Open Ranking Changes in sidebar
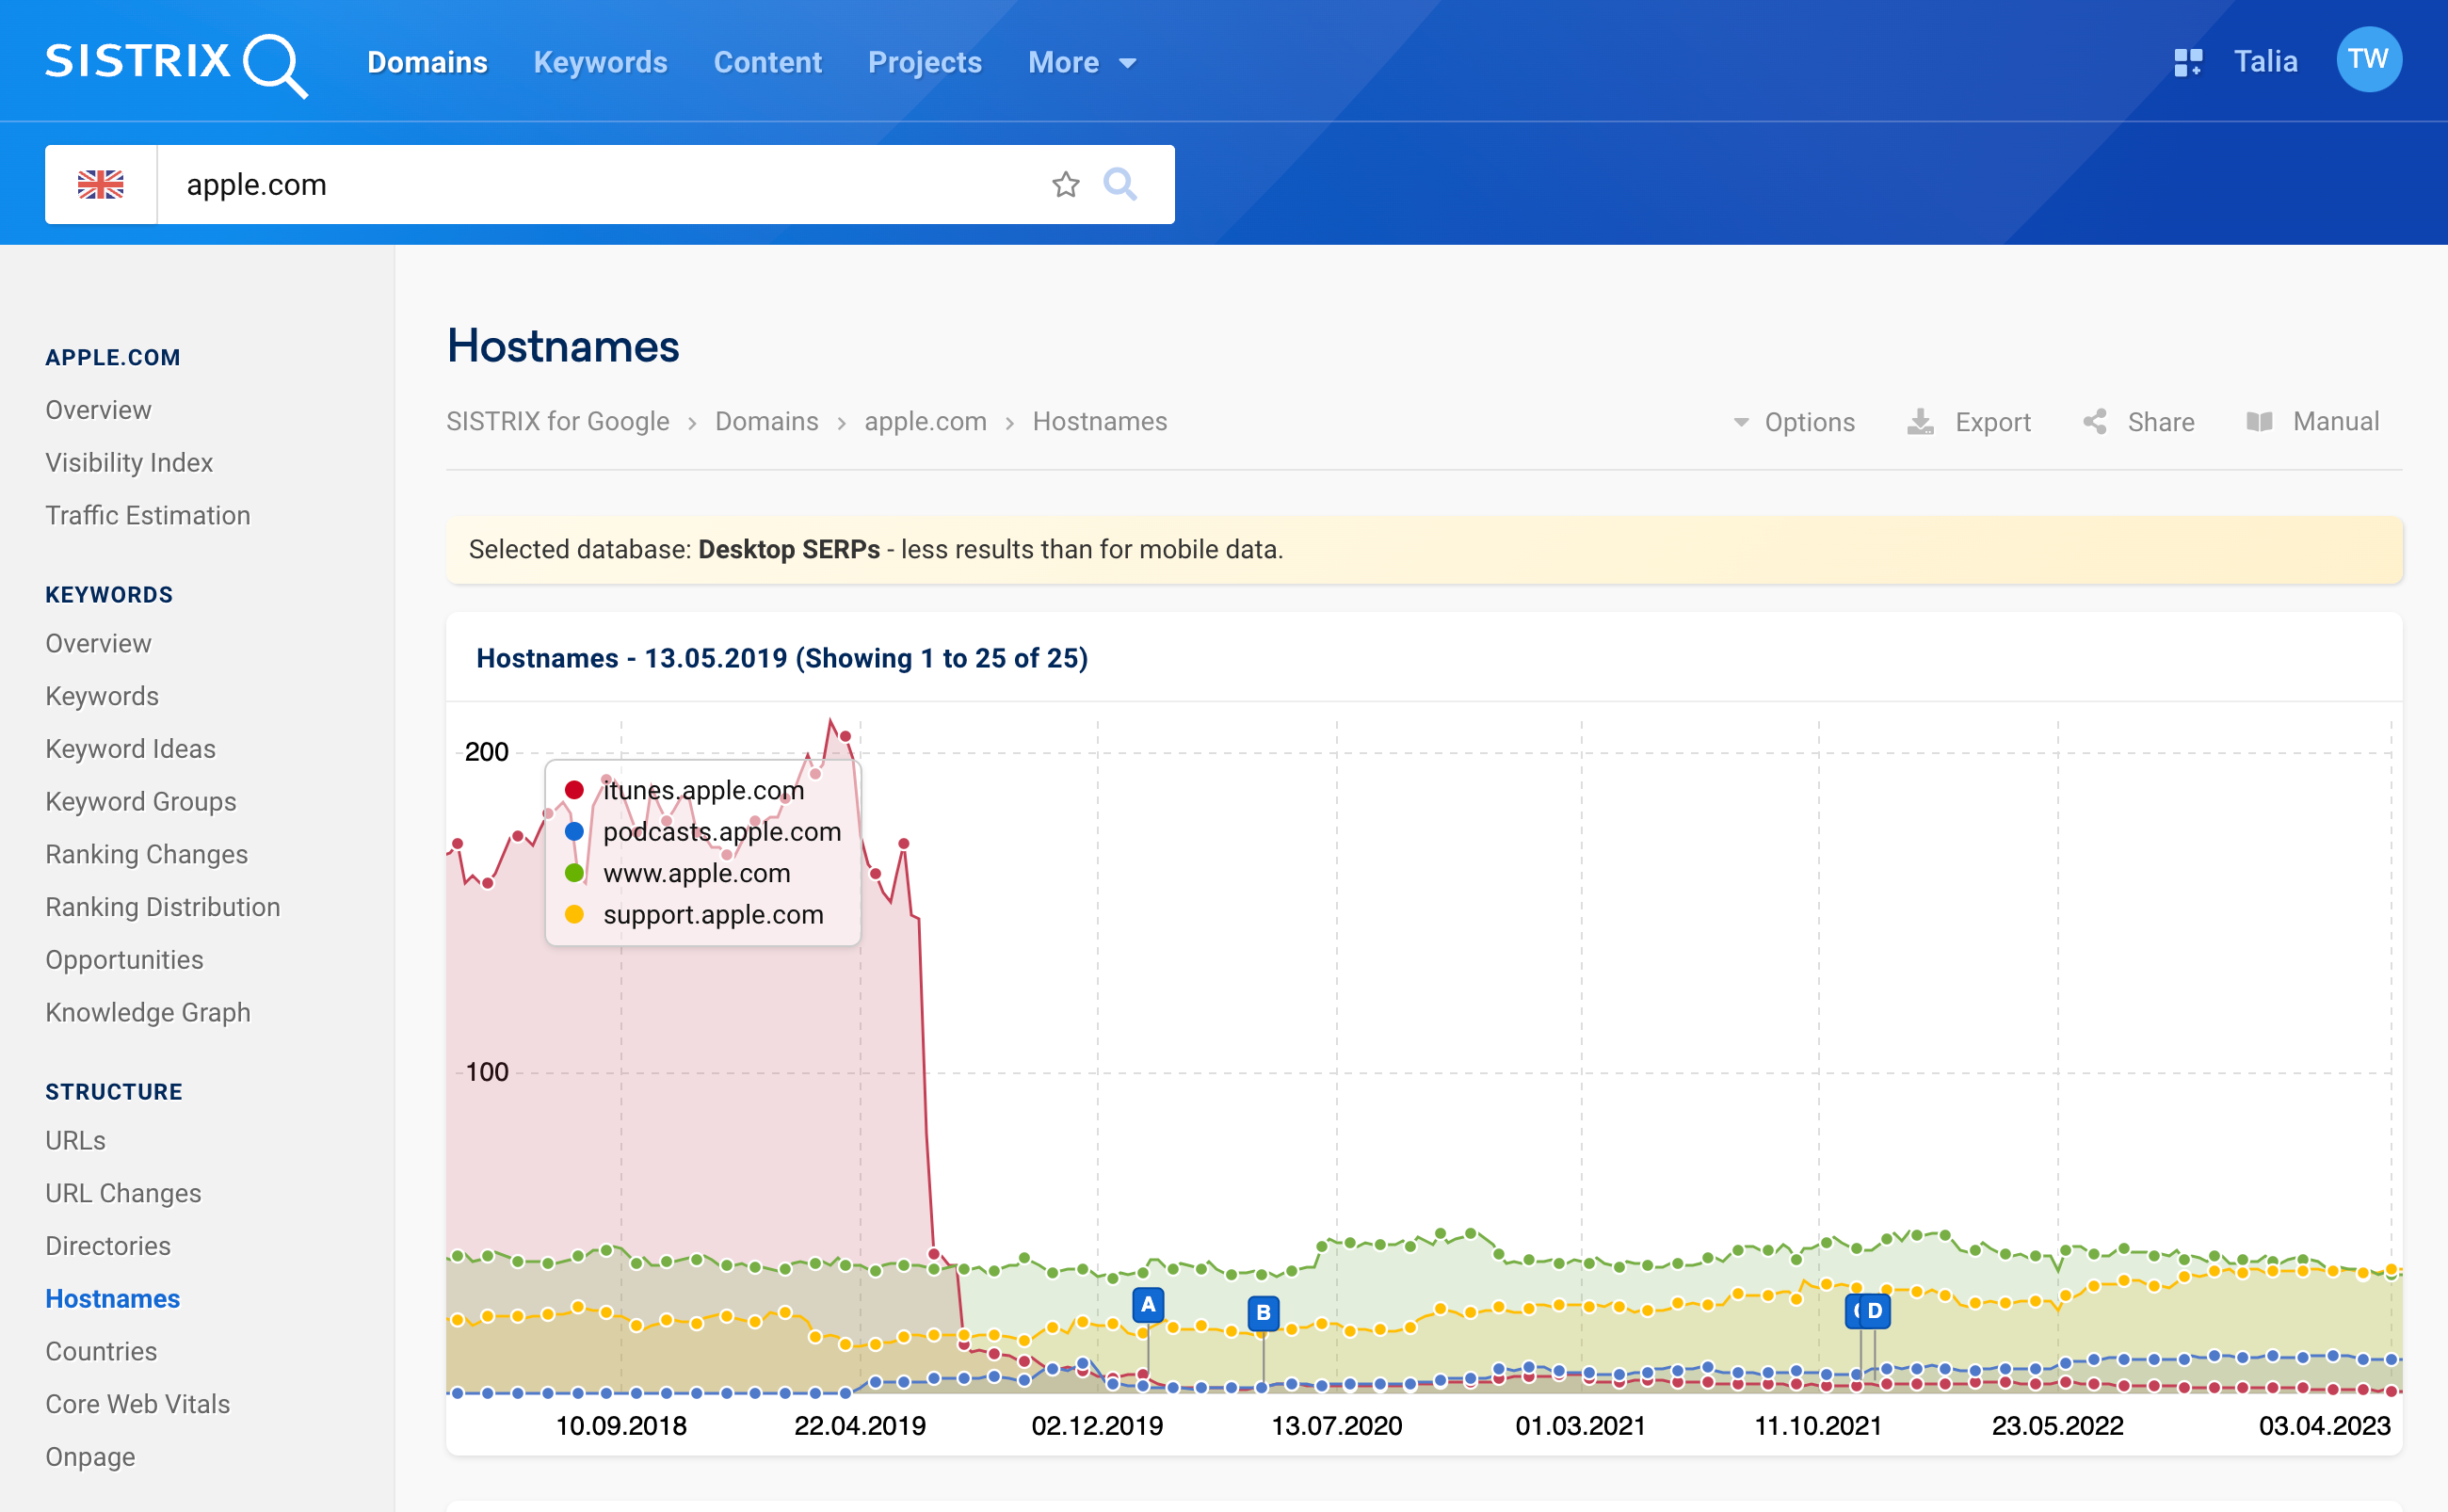Screen dimensions: 2448x1512 [x=147, y=854]
